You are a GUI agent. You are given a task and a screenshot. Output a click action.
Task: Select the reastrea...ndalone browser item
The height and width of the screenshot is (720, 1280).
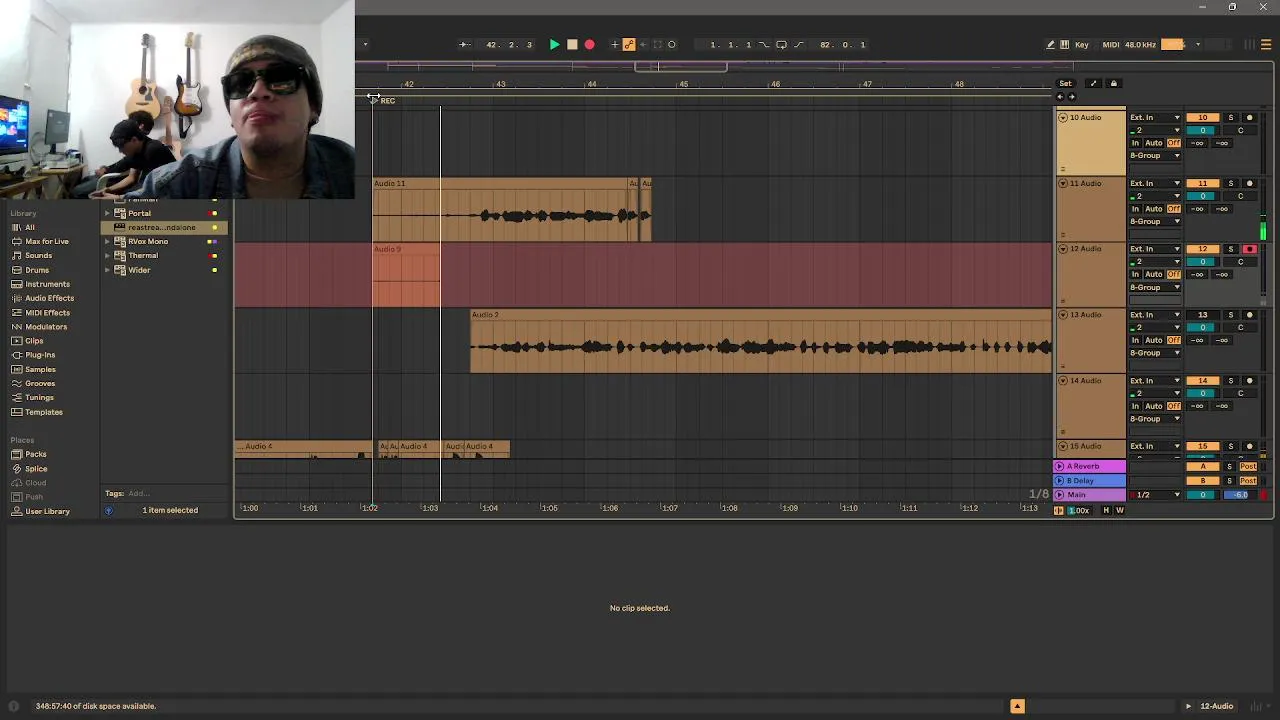pos(165,227)
